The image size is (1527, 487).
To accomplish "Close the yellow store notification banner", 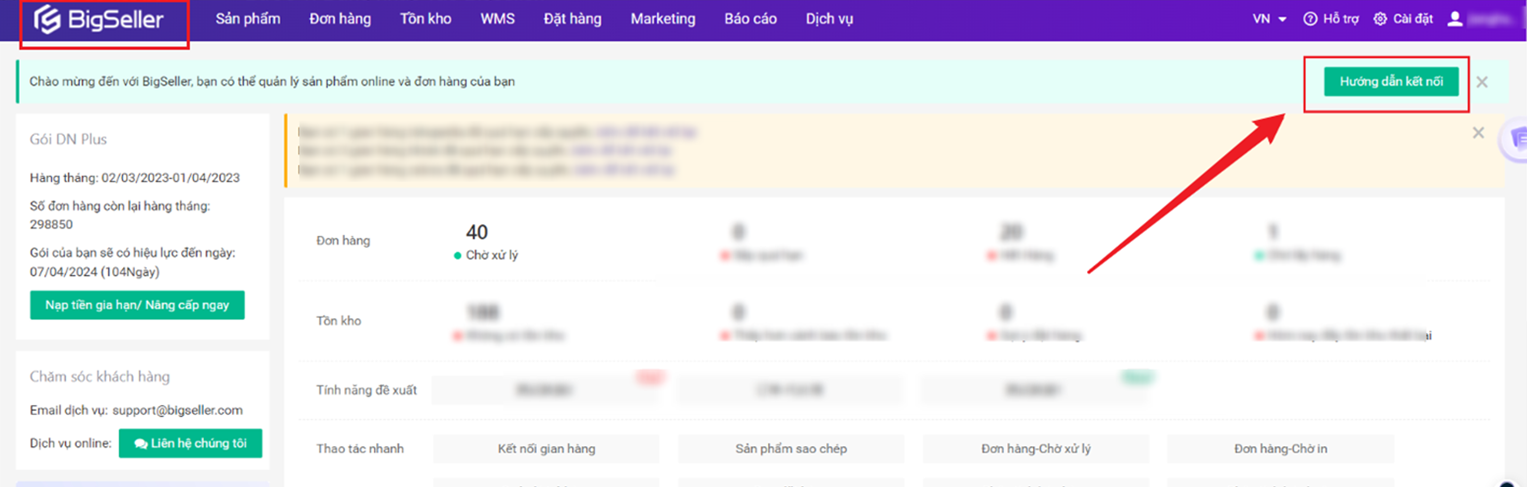I will point(1478,133).
